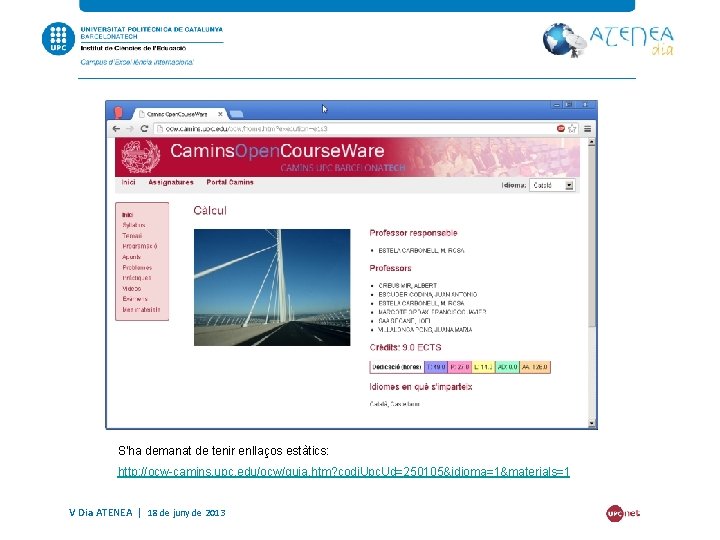Screen dimensions: 720x540
Task: Open a new browser tab
Action: (236, 114)
